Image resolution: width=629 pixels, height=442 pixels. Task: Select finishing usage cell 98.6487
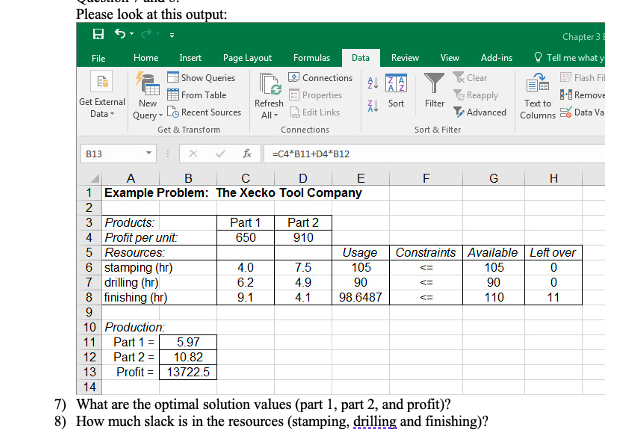point(360,297)
